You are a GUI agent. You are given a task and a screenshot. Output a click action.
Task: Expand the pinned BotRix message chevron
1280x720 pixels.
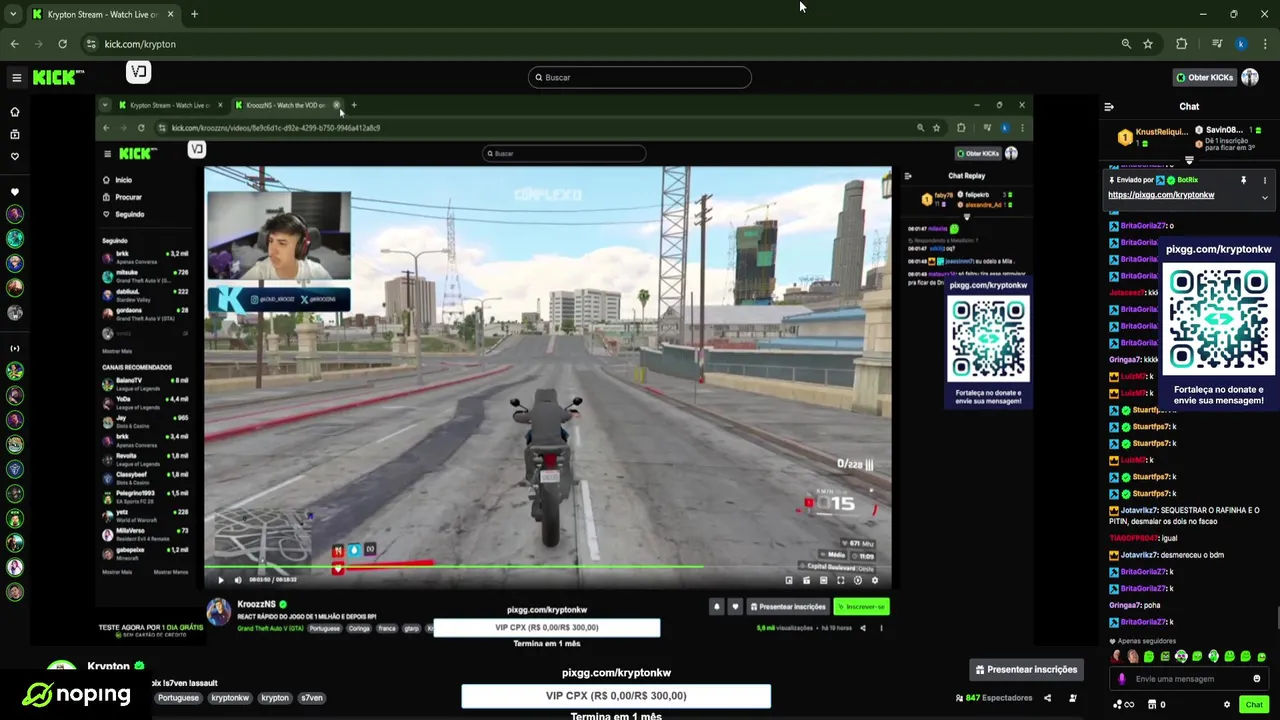[x=1264, y=197]
